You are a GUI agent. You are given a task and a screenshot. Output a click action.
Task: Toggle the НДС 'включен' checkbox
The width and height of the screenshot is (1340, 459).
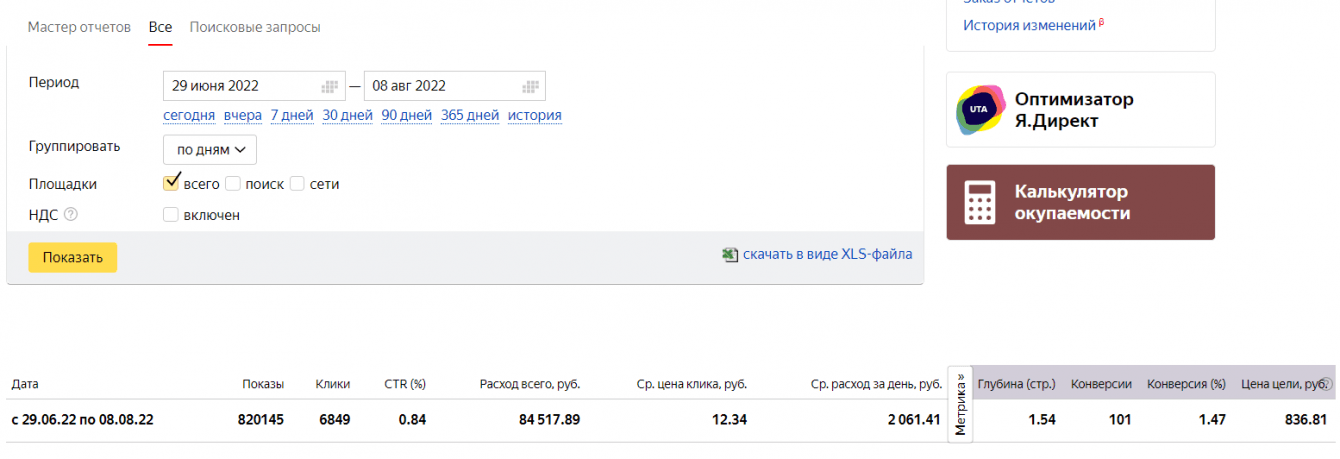pyautogui.click(x=171, y=215)
